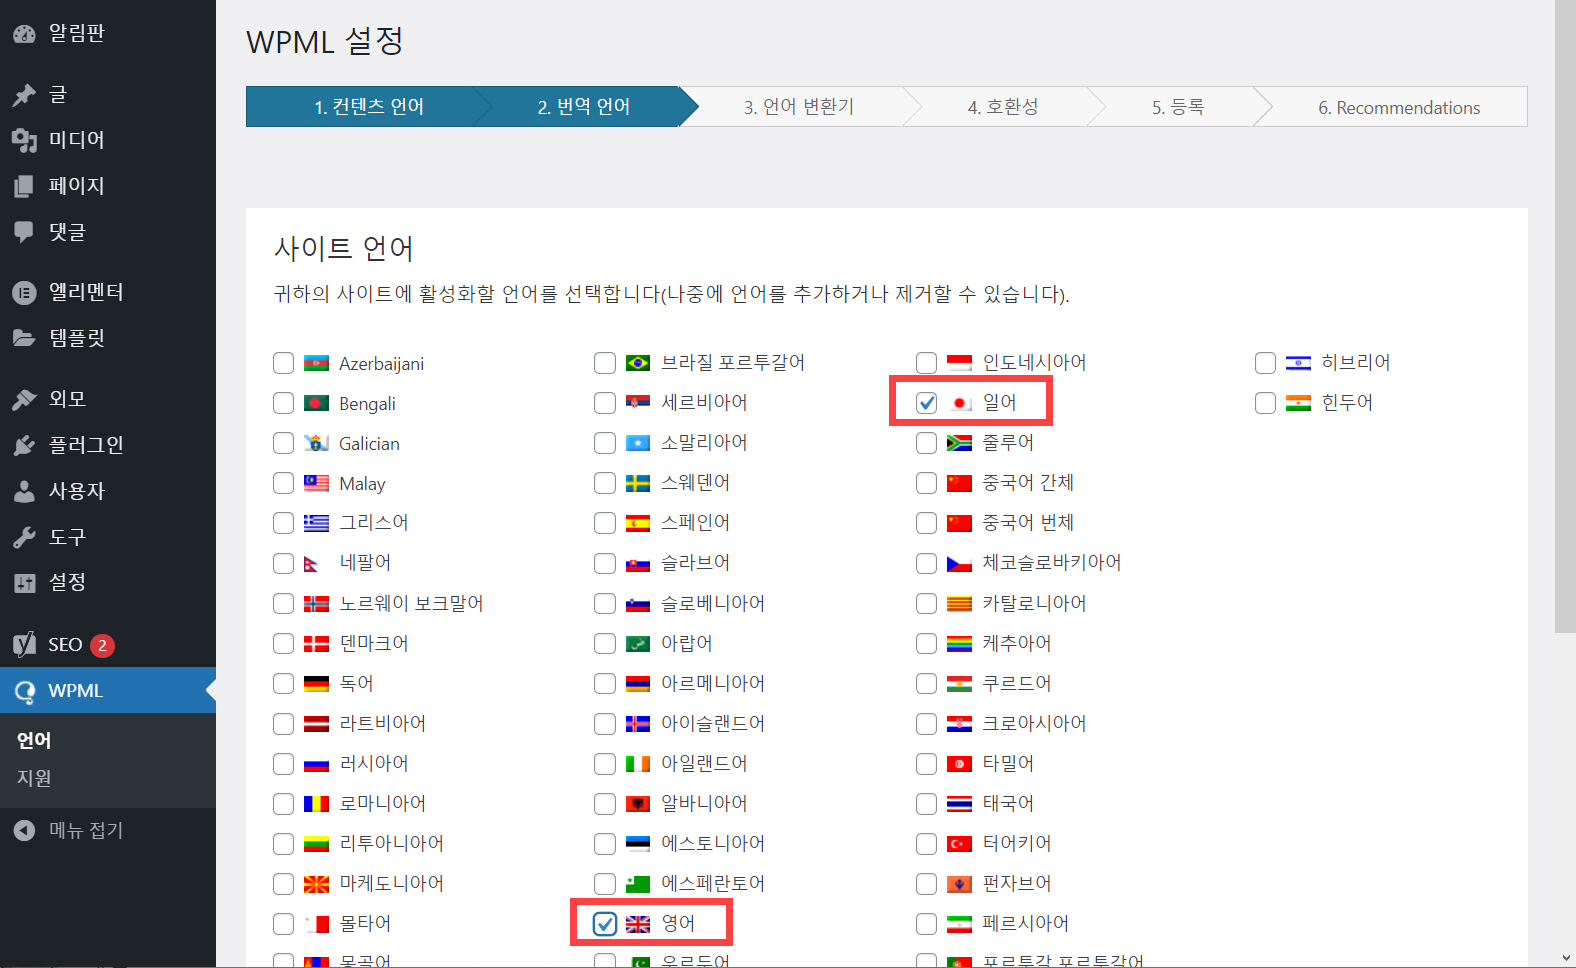Click the 미디어 media icon

pos(24,141)
